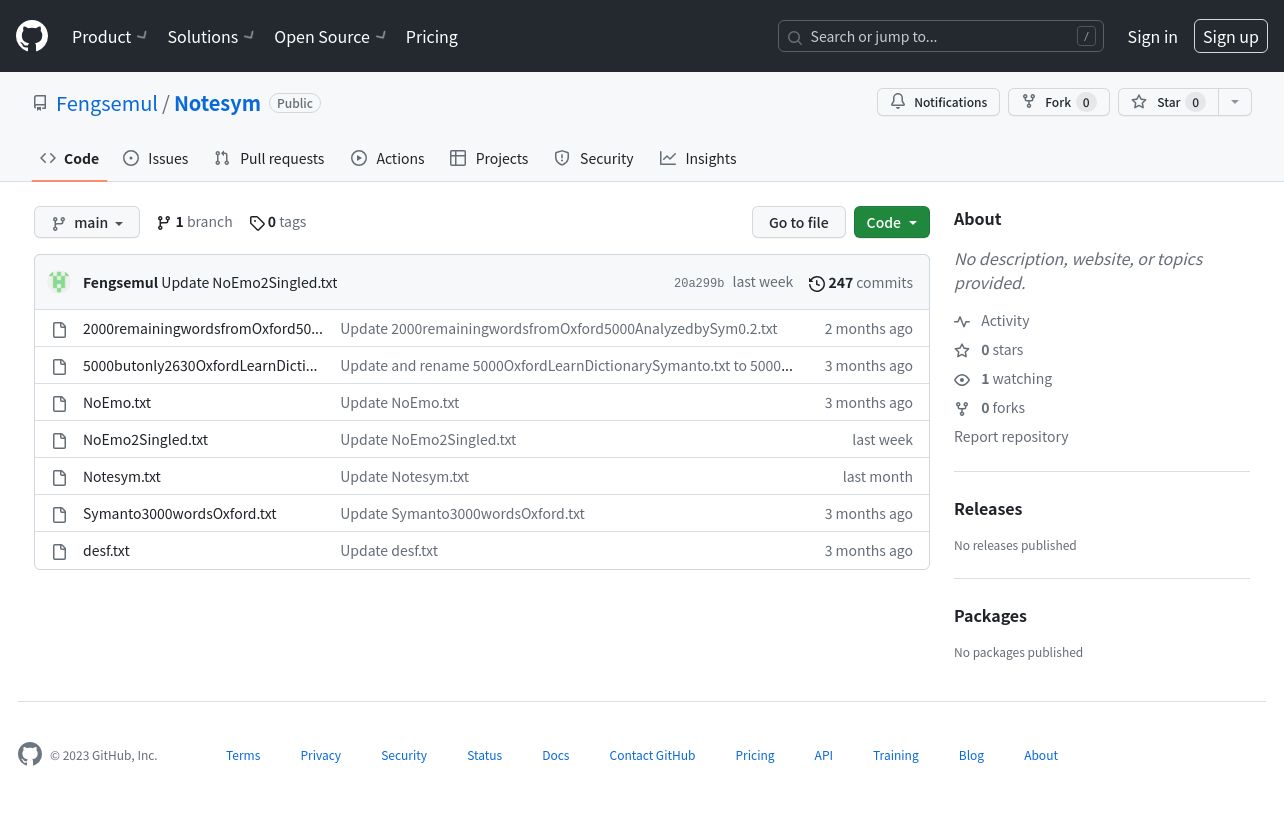1284x816 pixels.
Task: Click the repository icon beside Fengsemul
Action: tap(40, 103)
